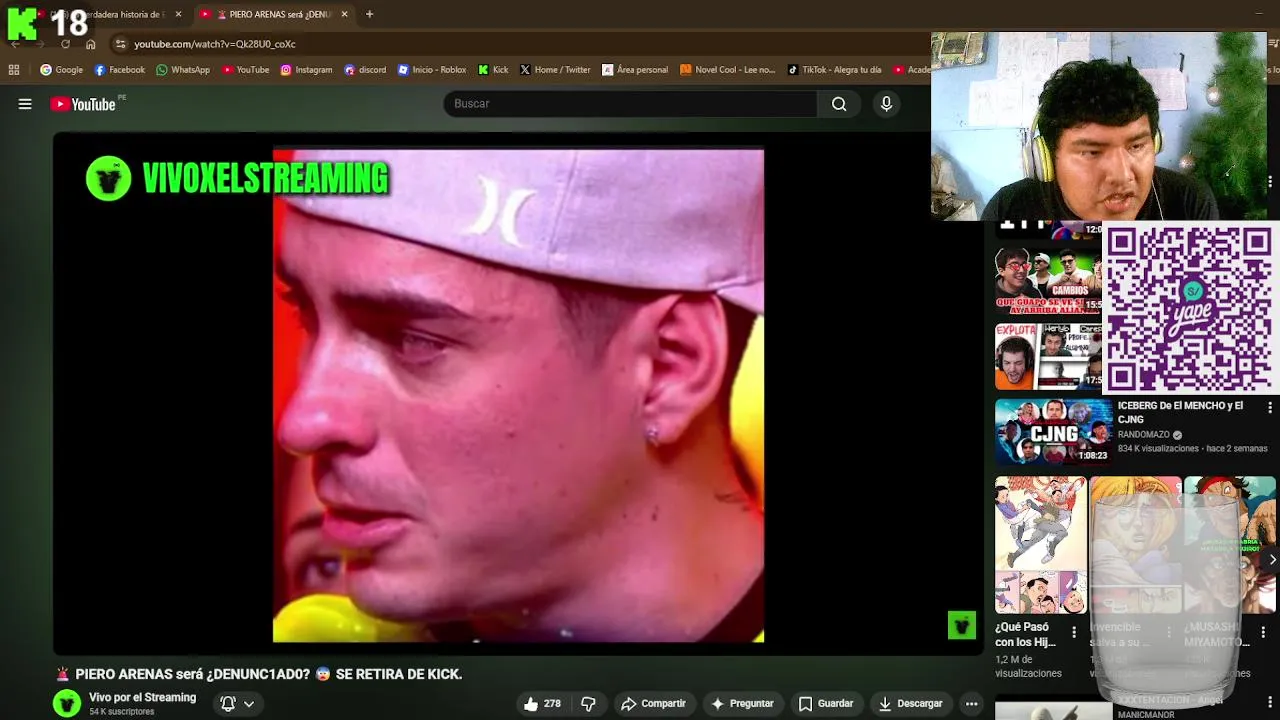Open Home / Twitter bookmark
Image resolution: width=1280 pixels, height=720 pixels.
pos(555,70)
